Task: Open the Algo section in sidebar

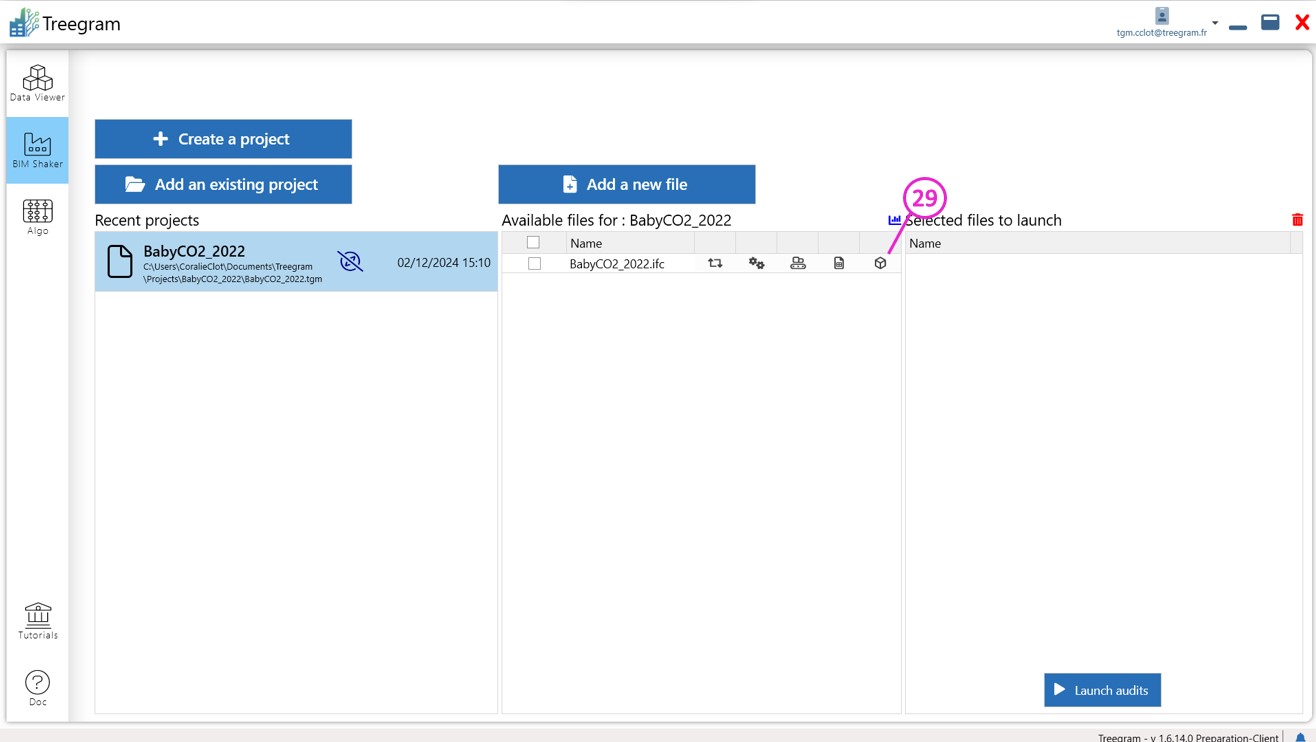Action: coord(37,217)
